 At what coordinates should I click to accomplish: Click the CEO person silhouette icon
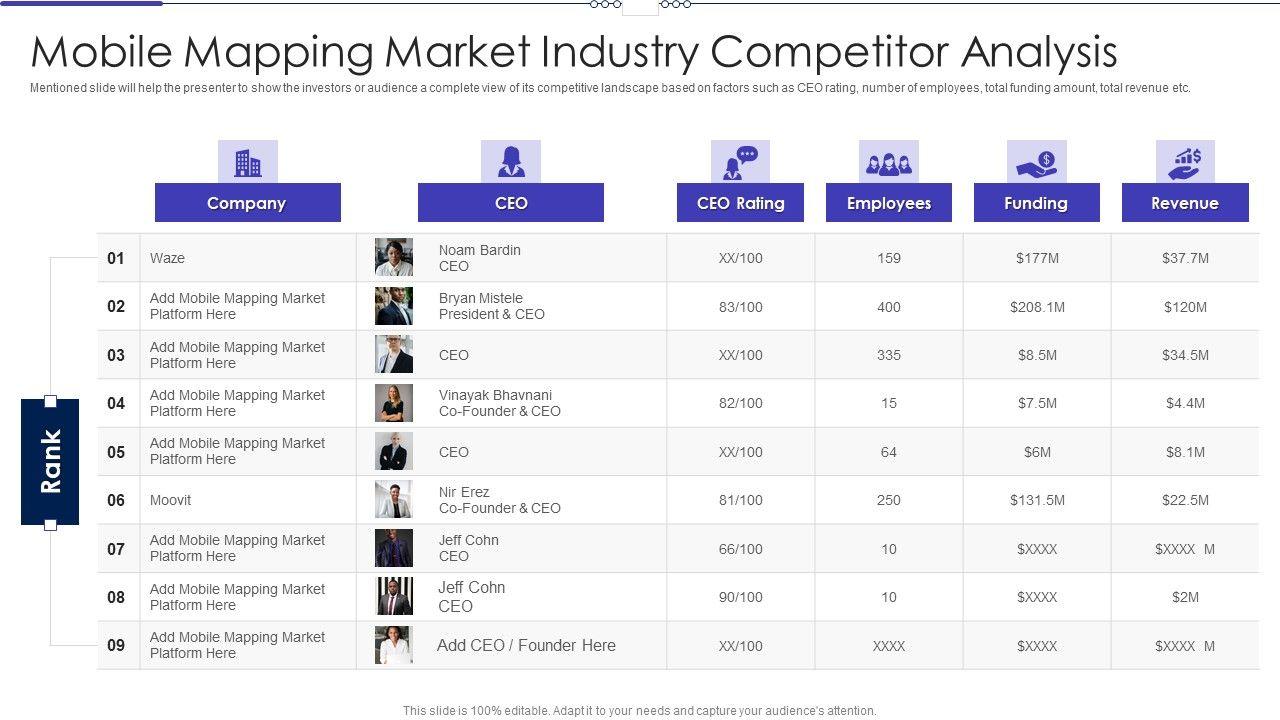click(x=511, y=162)
